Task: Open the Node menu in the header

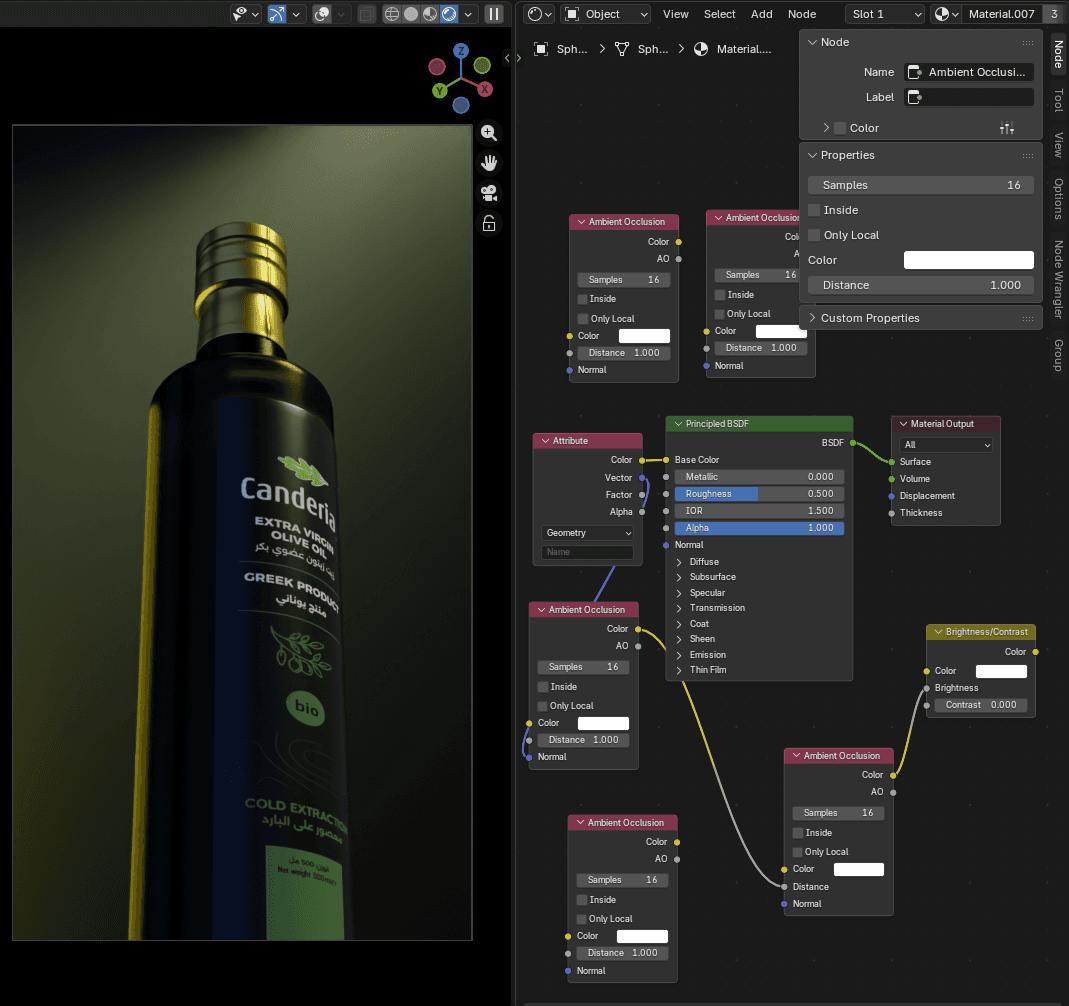Action: point(800,14)
